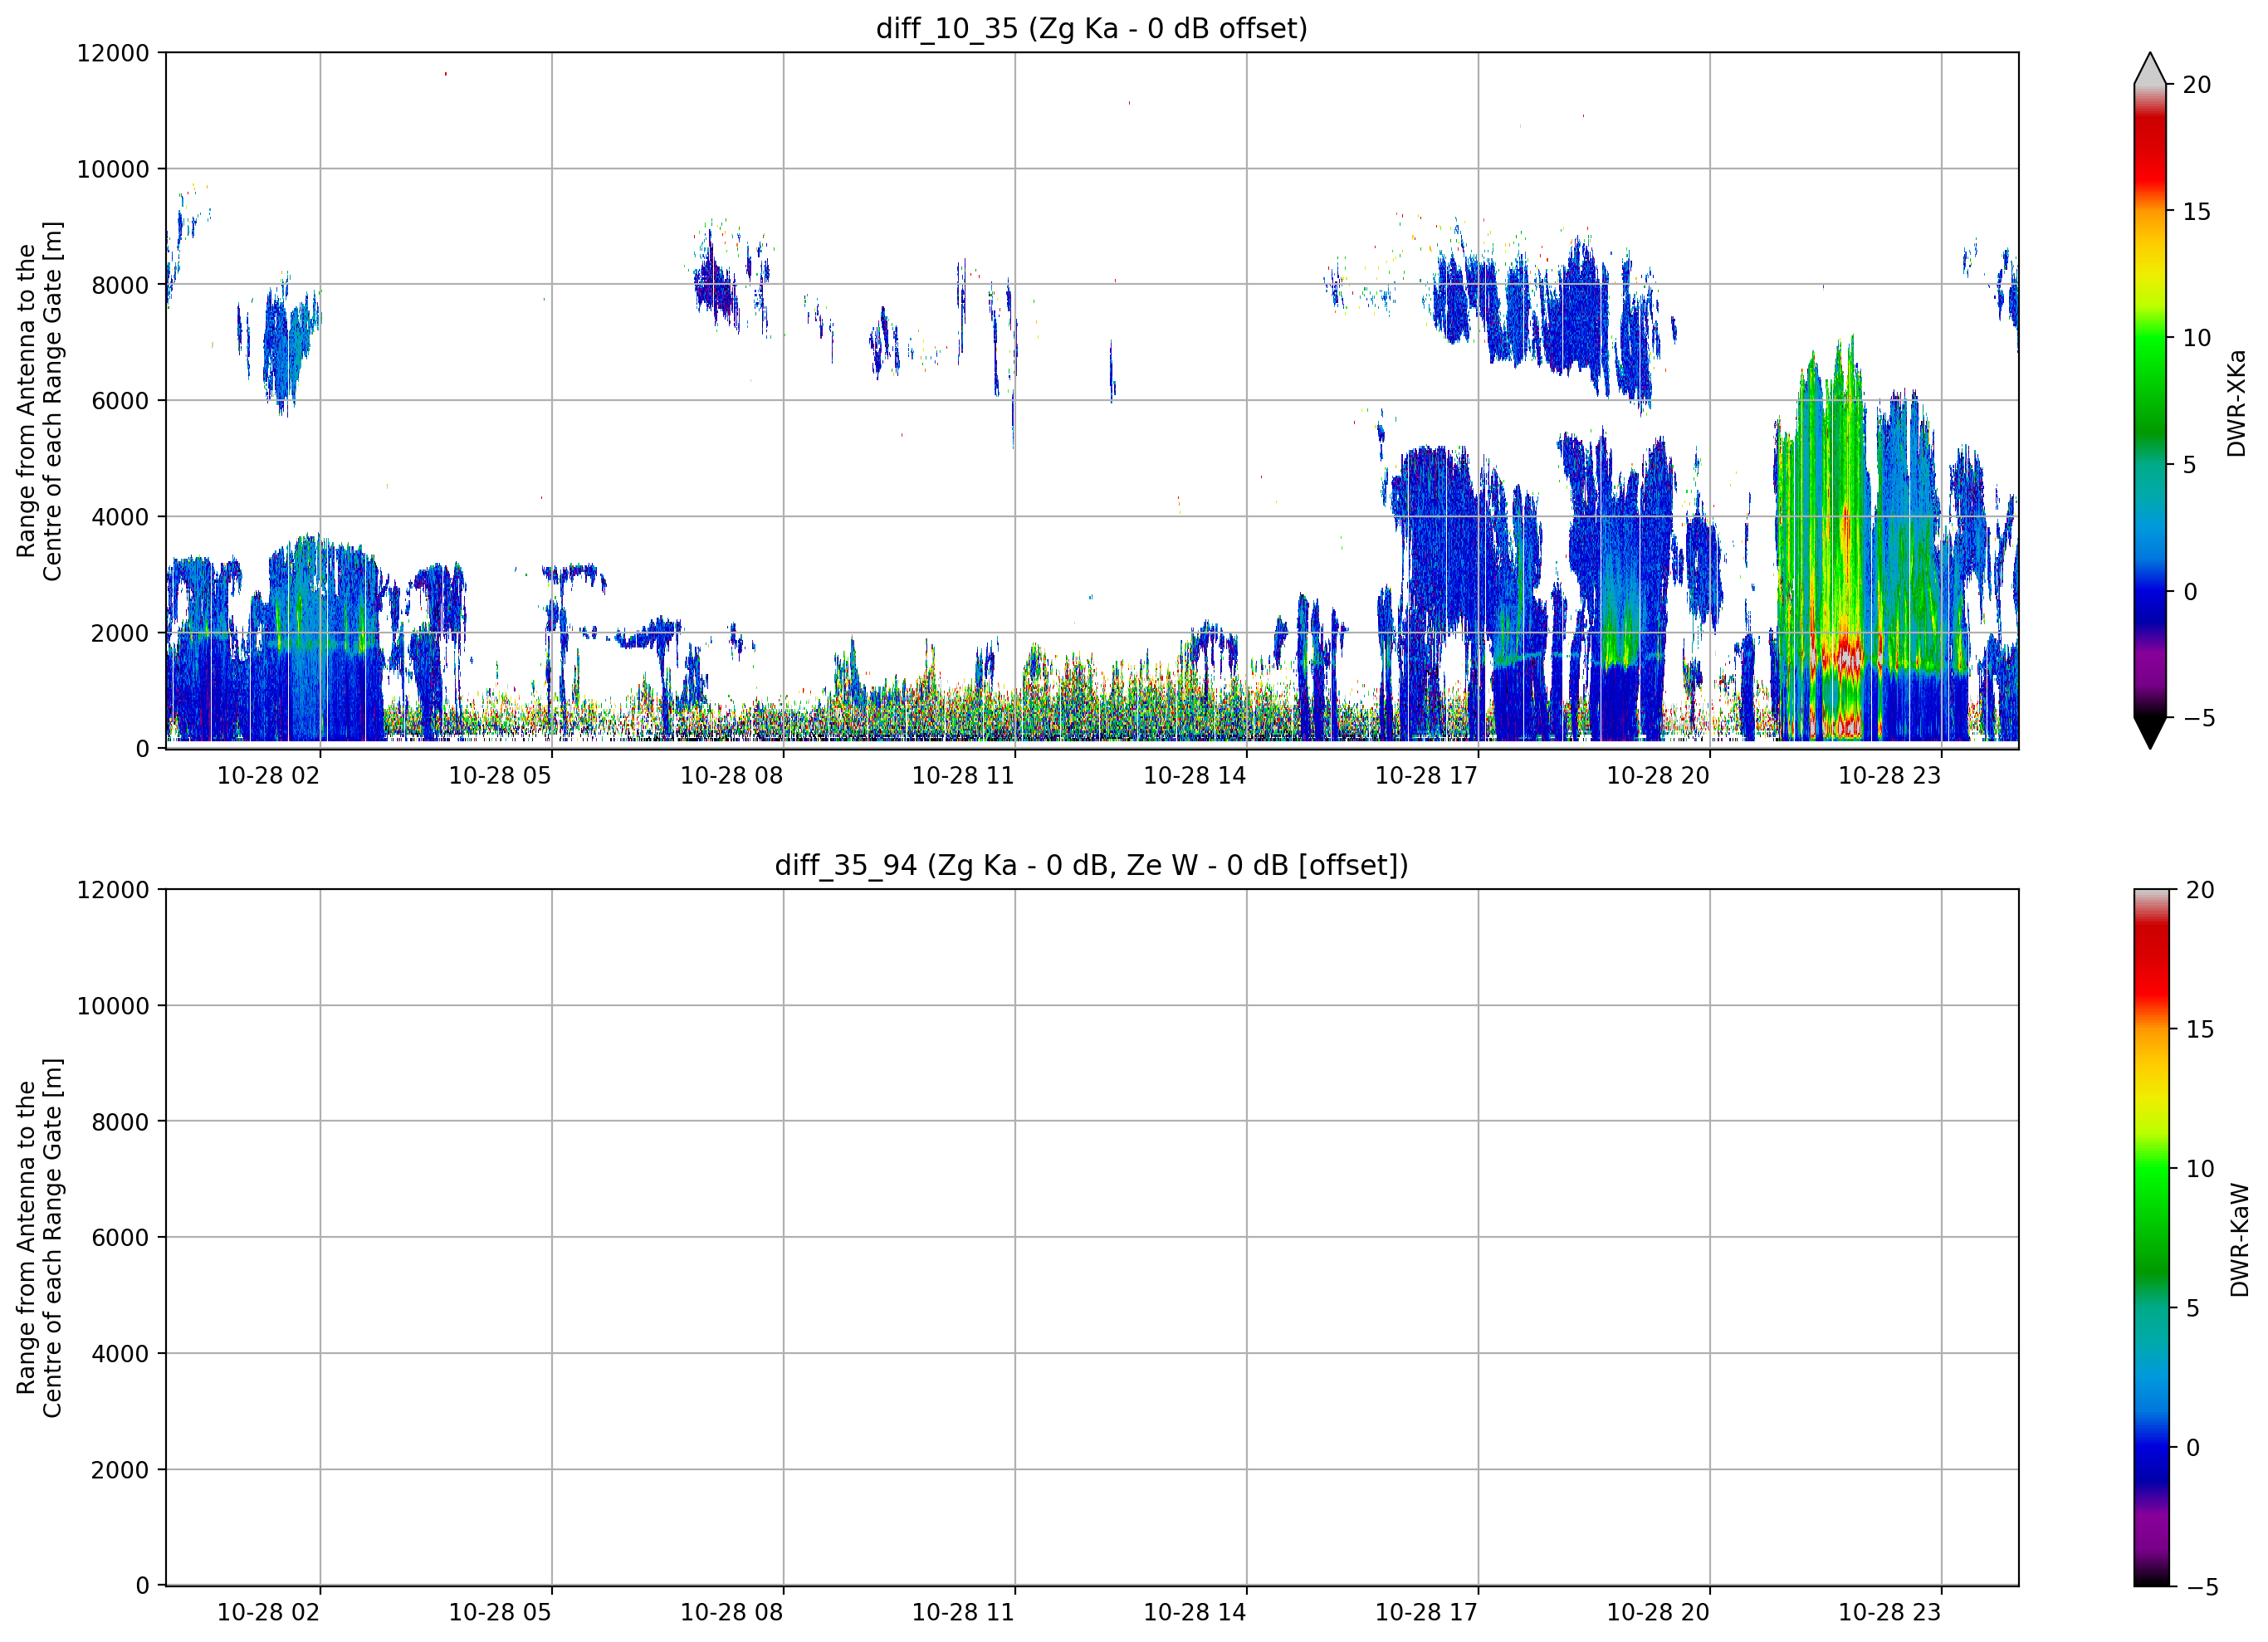Viewport: 2268px width, 1642px height.
Task: Click the 12000 y-axis label on top plot
Action: tap(112, 53)
